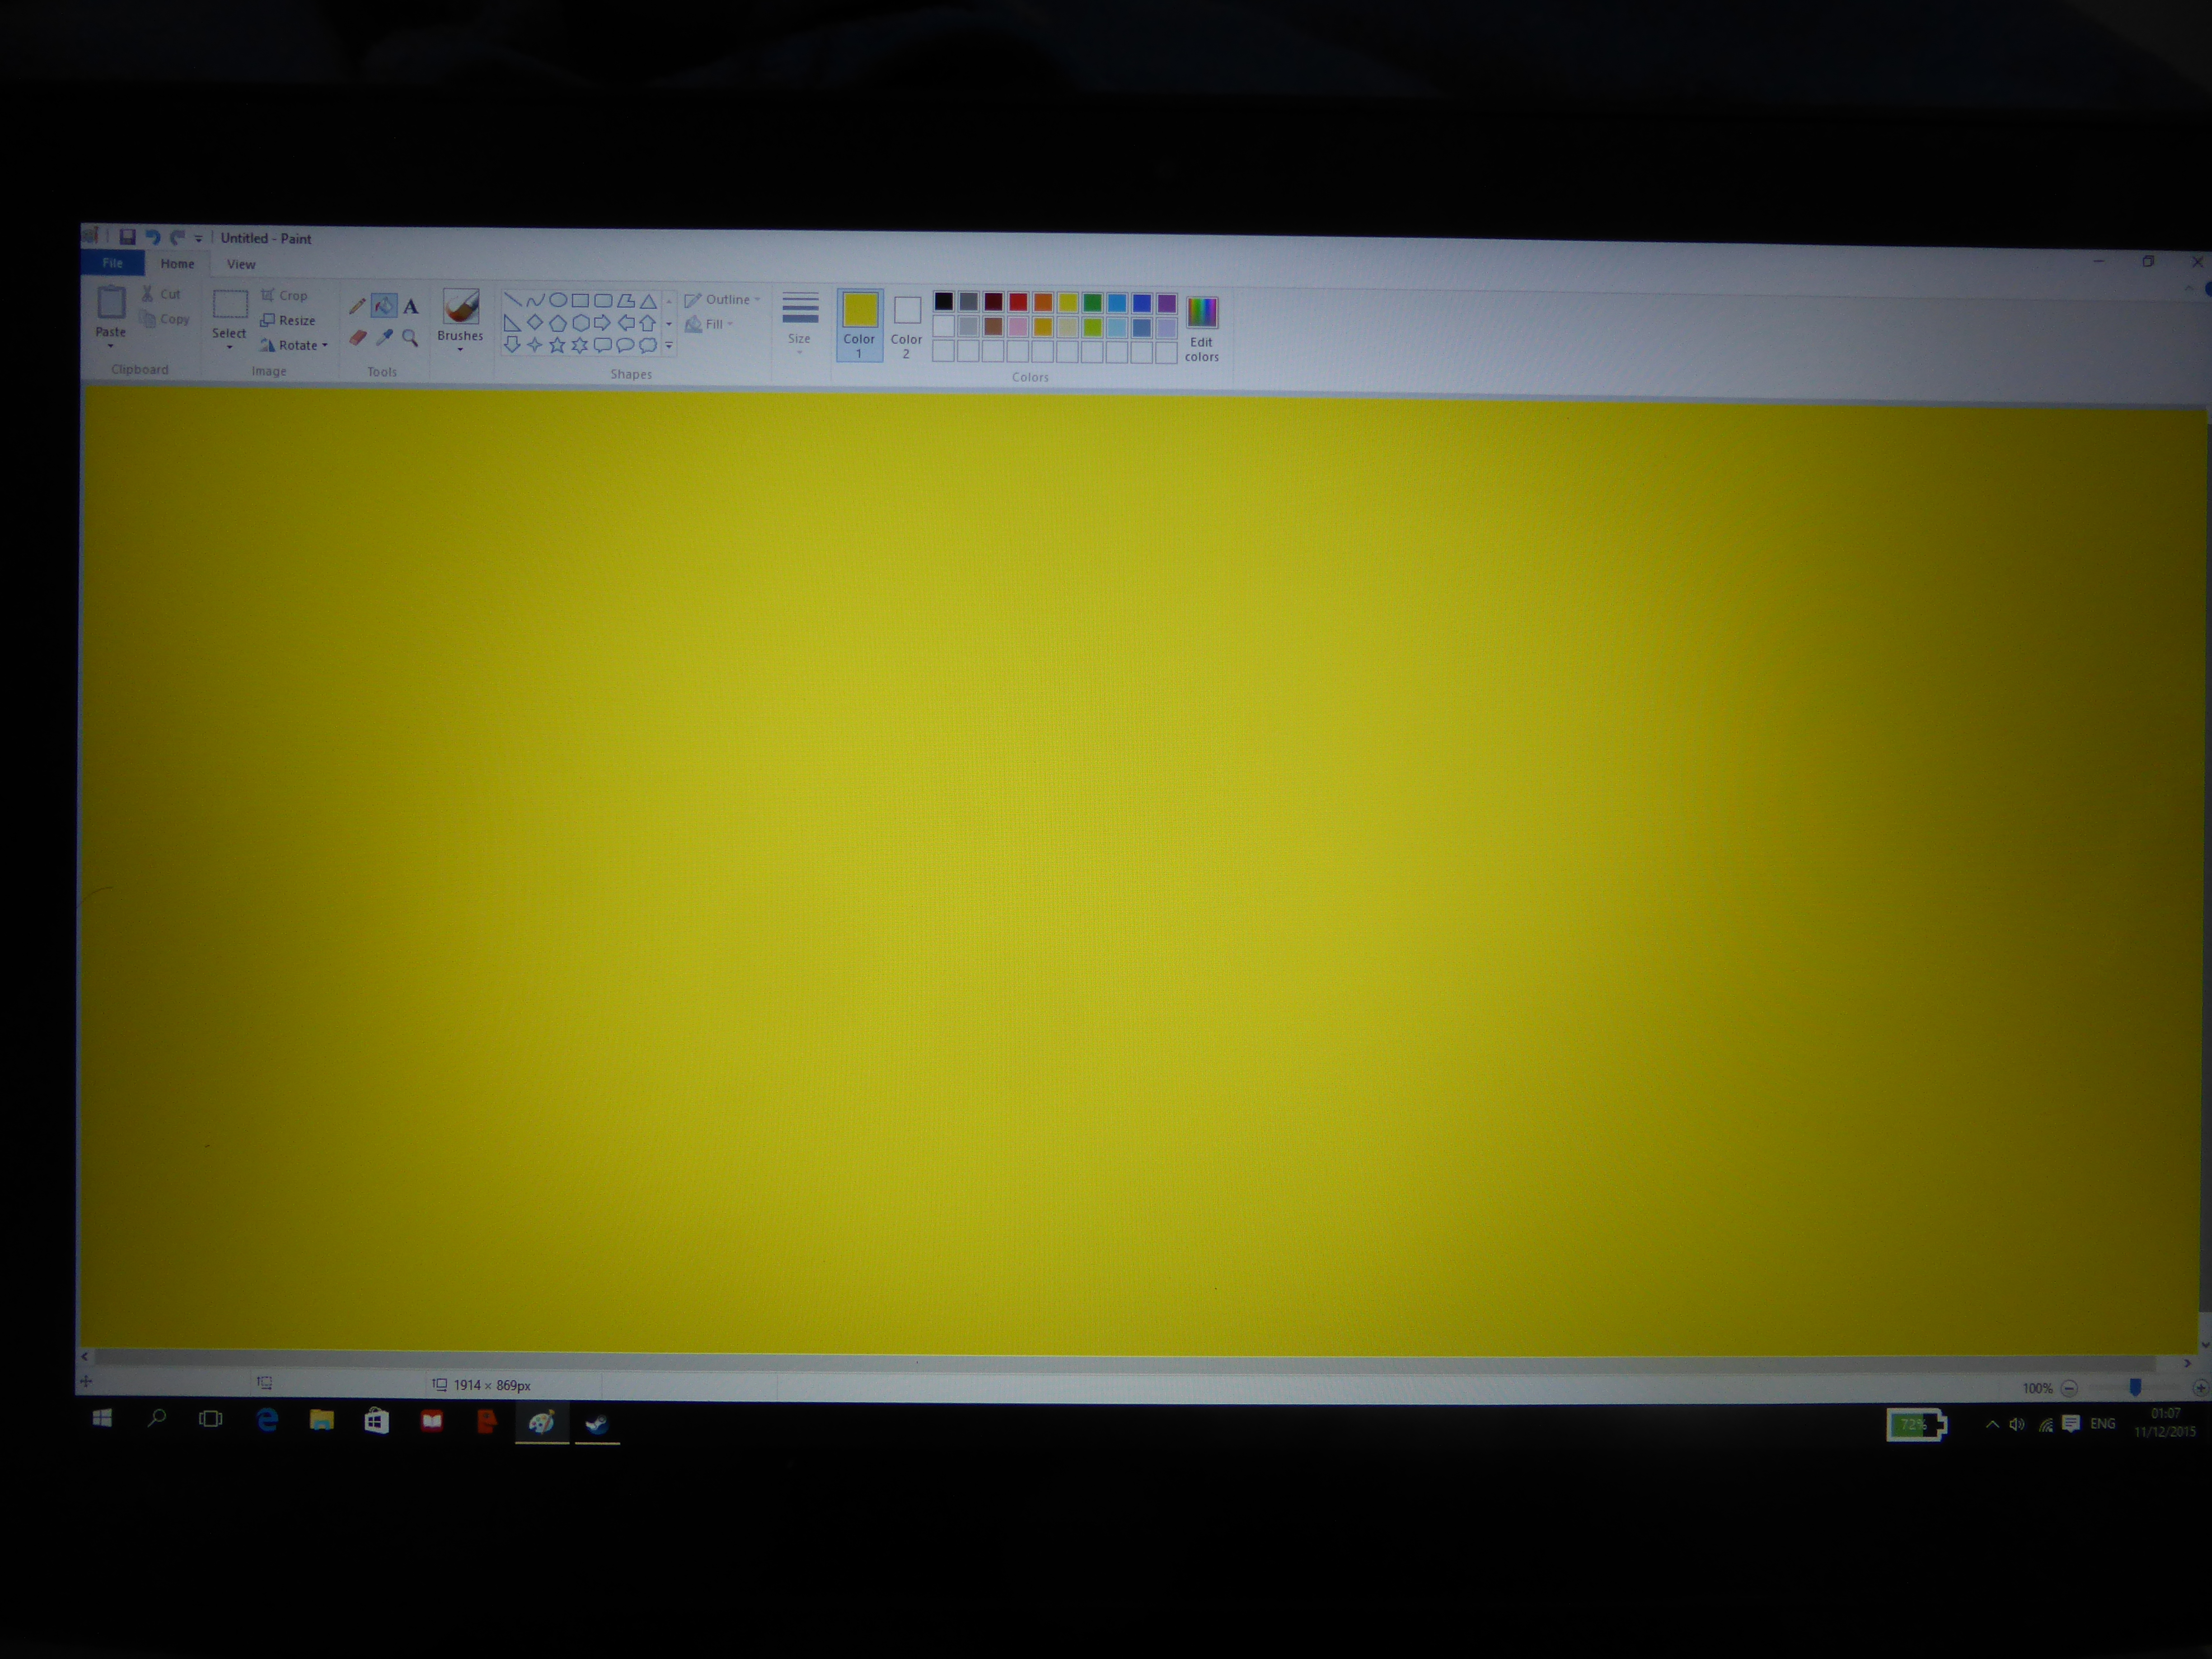The height and width of the screenshot is (1659, 2212).
Task: Choose the Hexagon shape
Action: click(x=580, y=322)
